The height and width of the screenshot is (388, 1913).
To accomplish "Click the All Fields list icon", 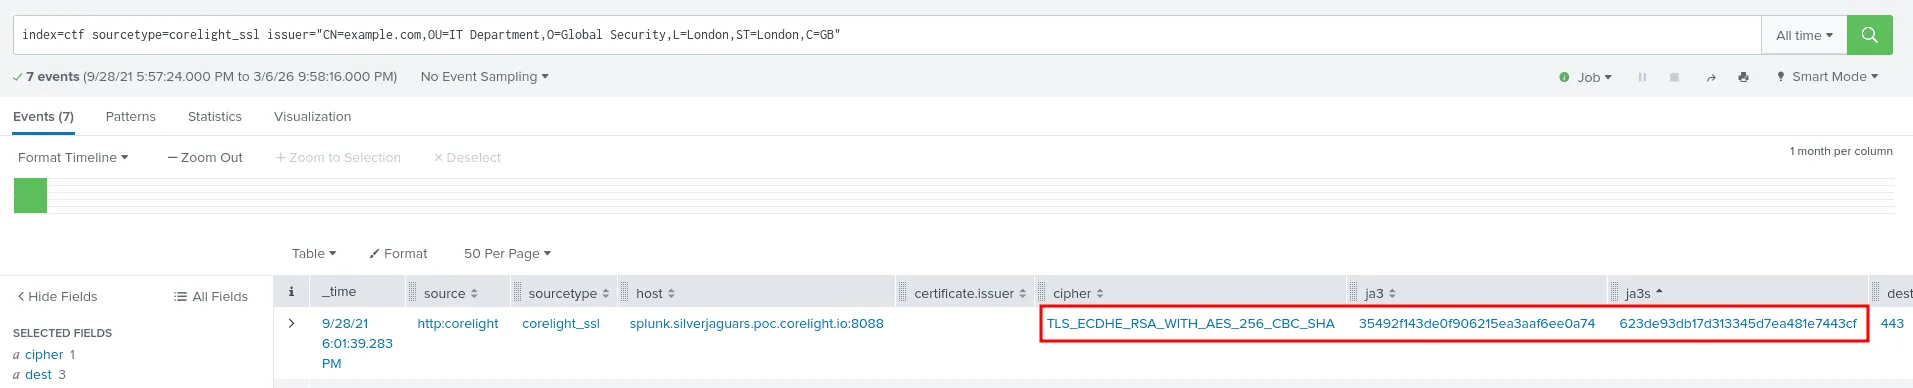I will tap(180, 297).
